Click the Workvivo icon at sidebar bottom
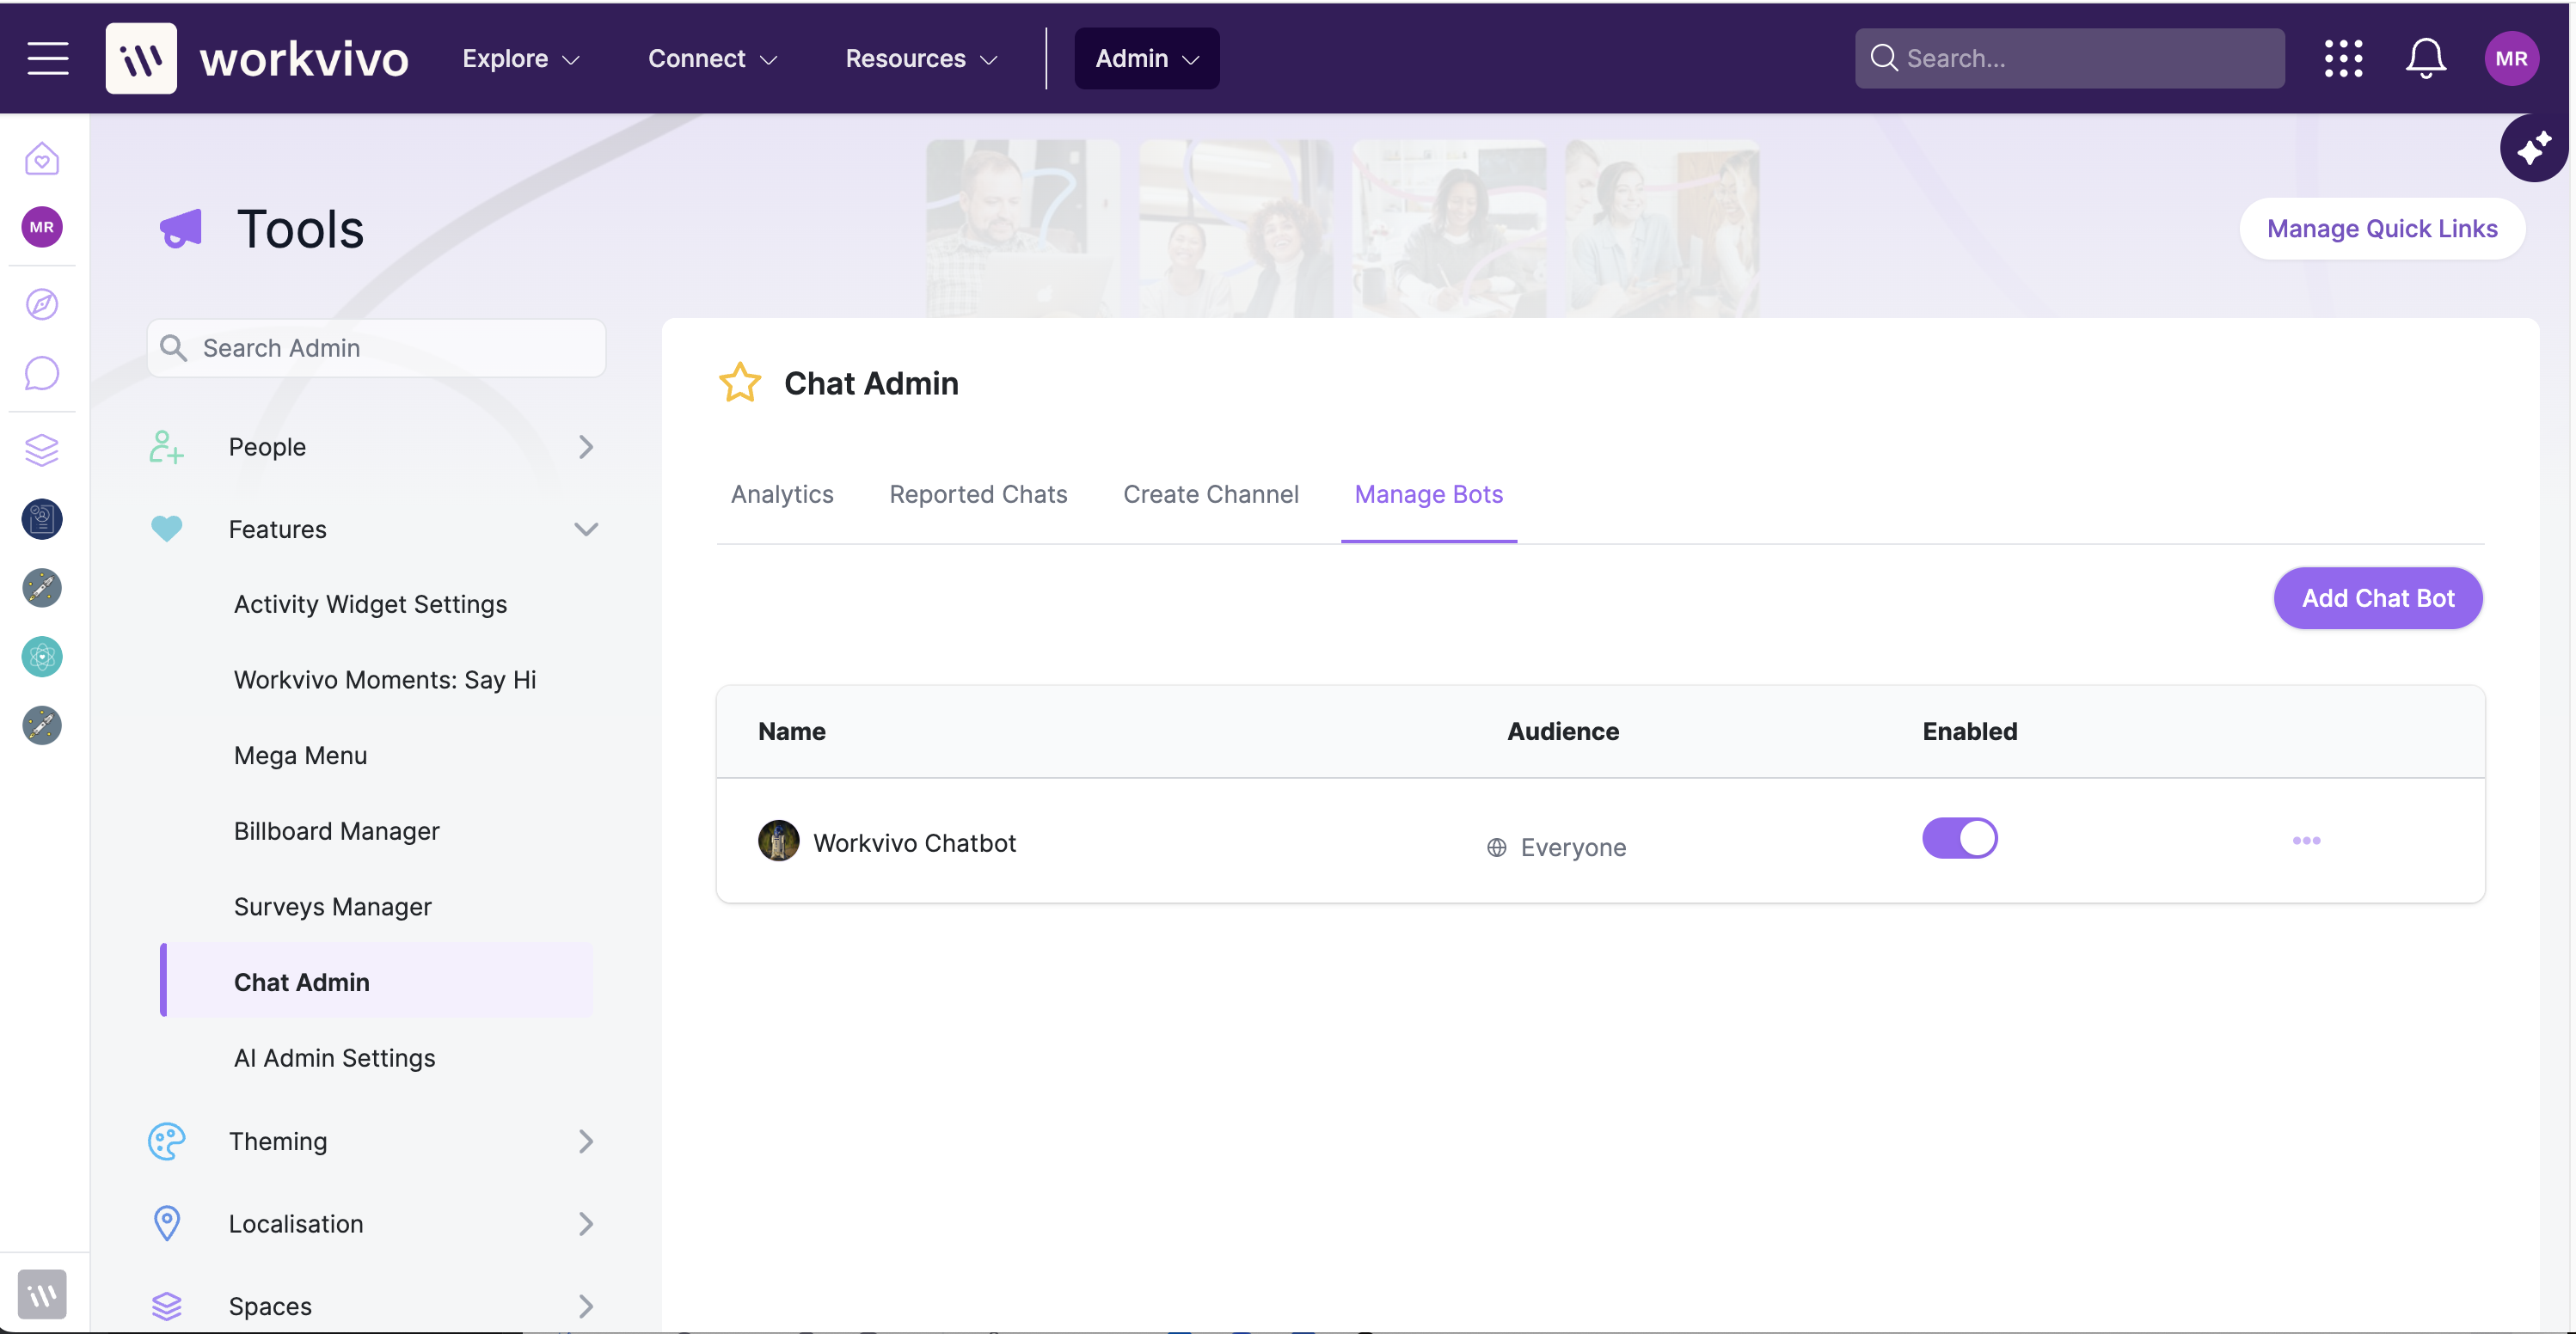The width and height of the screenshot is (2576, 1334). [x=42, y=1294]
